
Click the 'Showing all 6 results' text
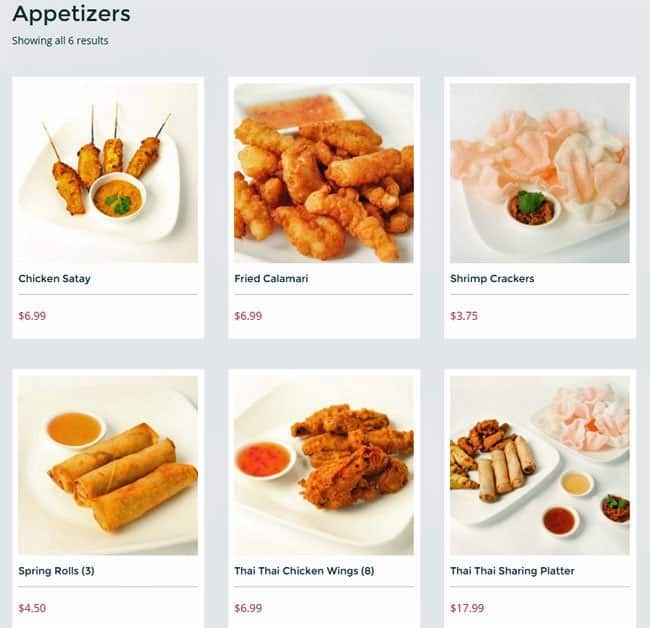coord(60,41)
